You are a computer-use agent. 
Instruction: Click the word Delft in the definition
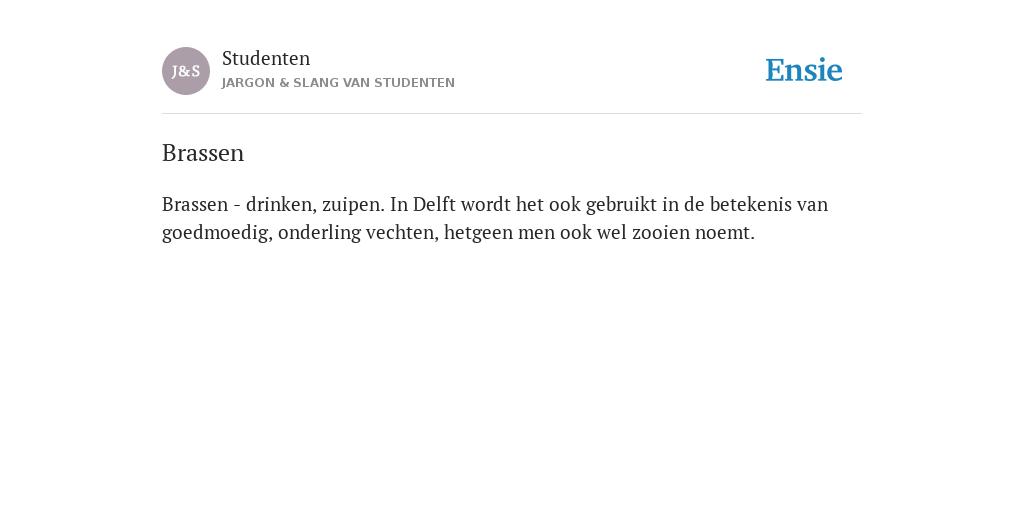[x=434, y=204]
